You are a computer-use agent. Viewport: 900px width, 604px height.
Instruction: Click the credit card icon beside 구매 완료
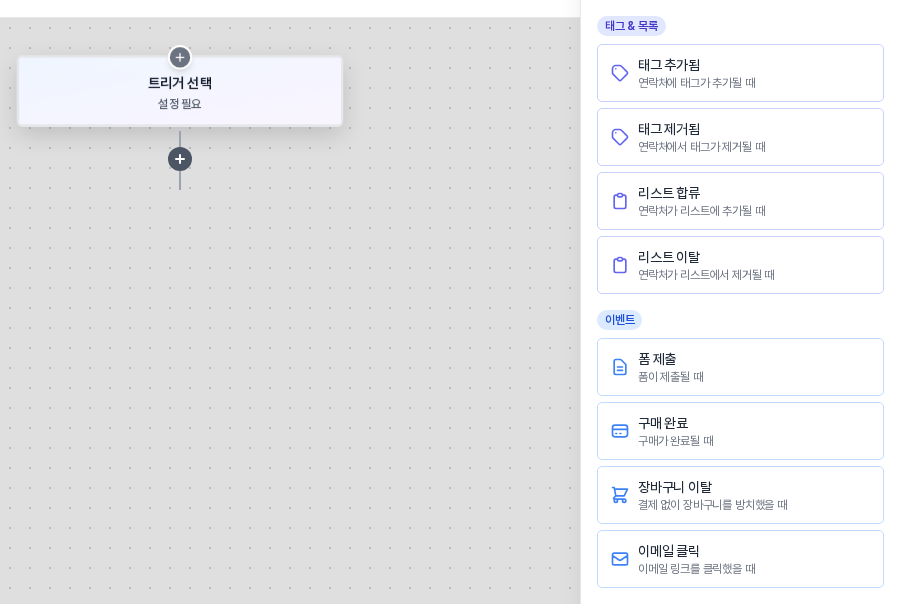[x=620, y=431]
